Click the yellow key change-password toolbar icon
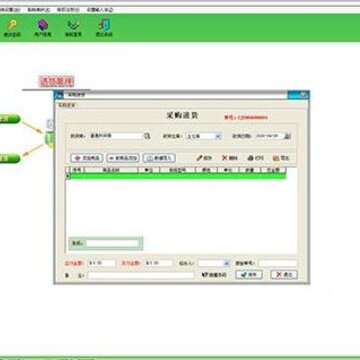Image resolution: width=360 pixels, height=360 pixels. (12, 28)
